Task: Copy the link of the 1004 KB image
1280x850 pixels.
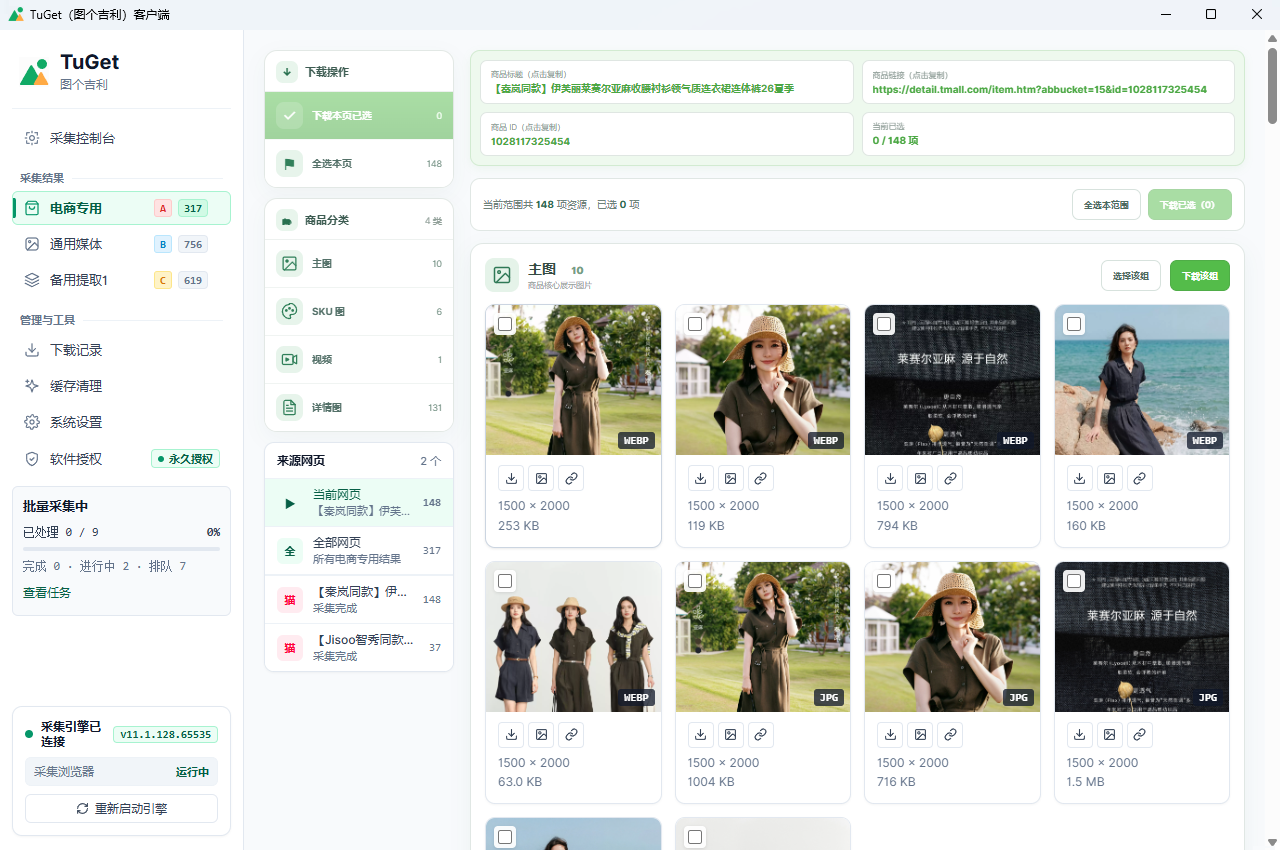Action: tap(761, 735)
